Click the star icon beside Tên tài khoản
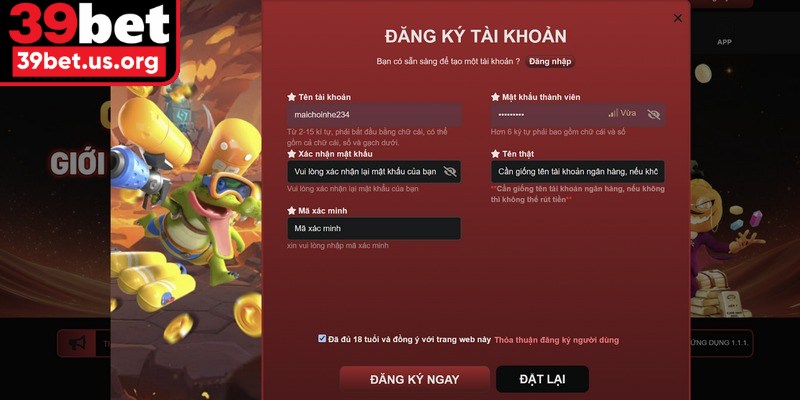 [291, 97]
